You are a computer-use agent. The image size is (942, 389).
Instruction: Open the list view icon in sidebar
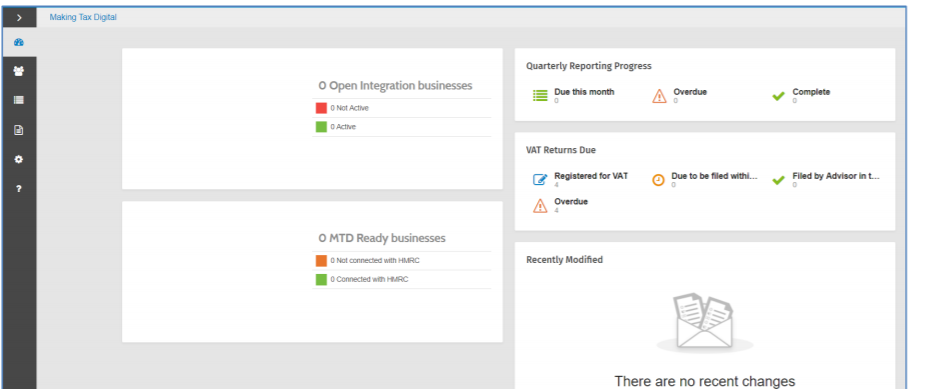coord(19,100)
